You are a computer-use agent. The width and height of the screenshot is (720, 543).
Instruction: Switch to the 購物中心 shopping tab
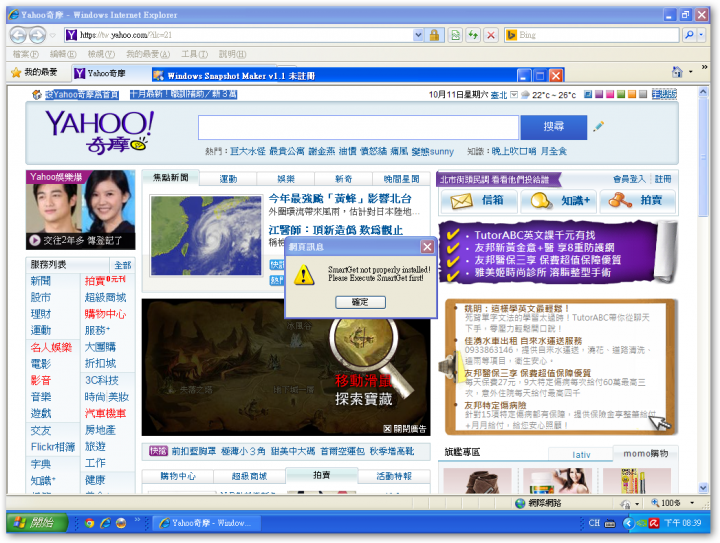pos(178,476)
